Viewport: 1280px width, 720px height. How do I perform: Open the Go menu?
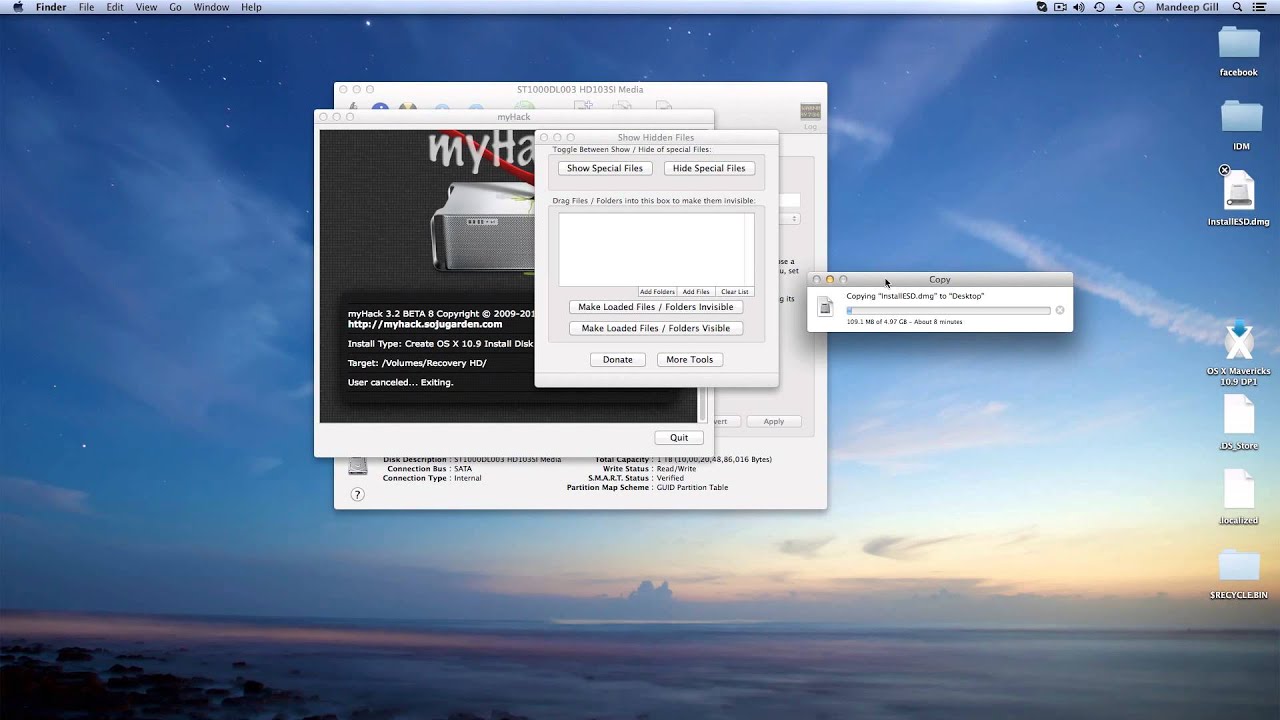(x=175, y=7)
